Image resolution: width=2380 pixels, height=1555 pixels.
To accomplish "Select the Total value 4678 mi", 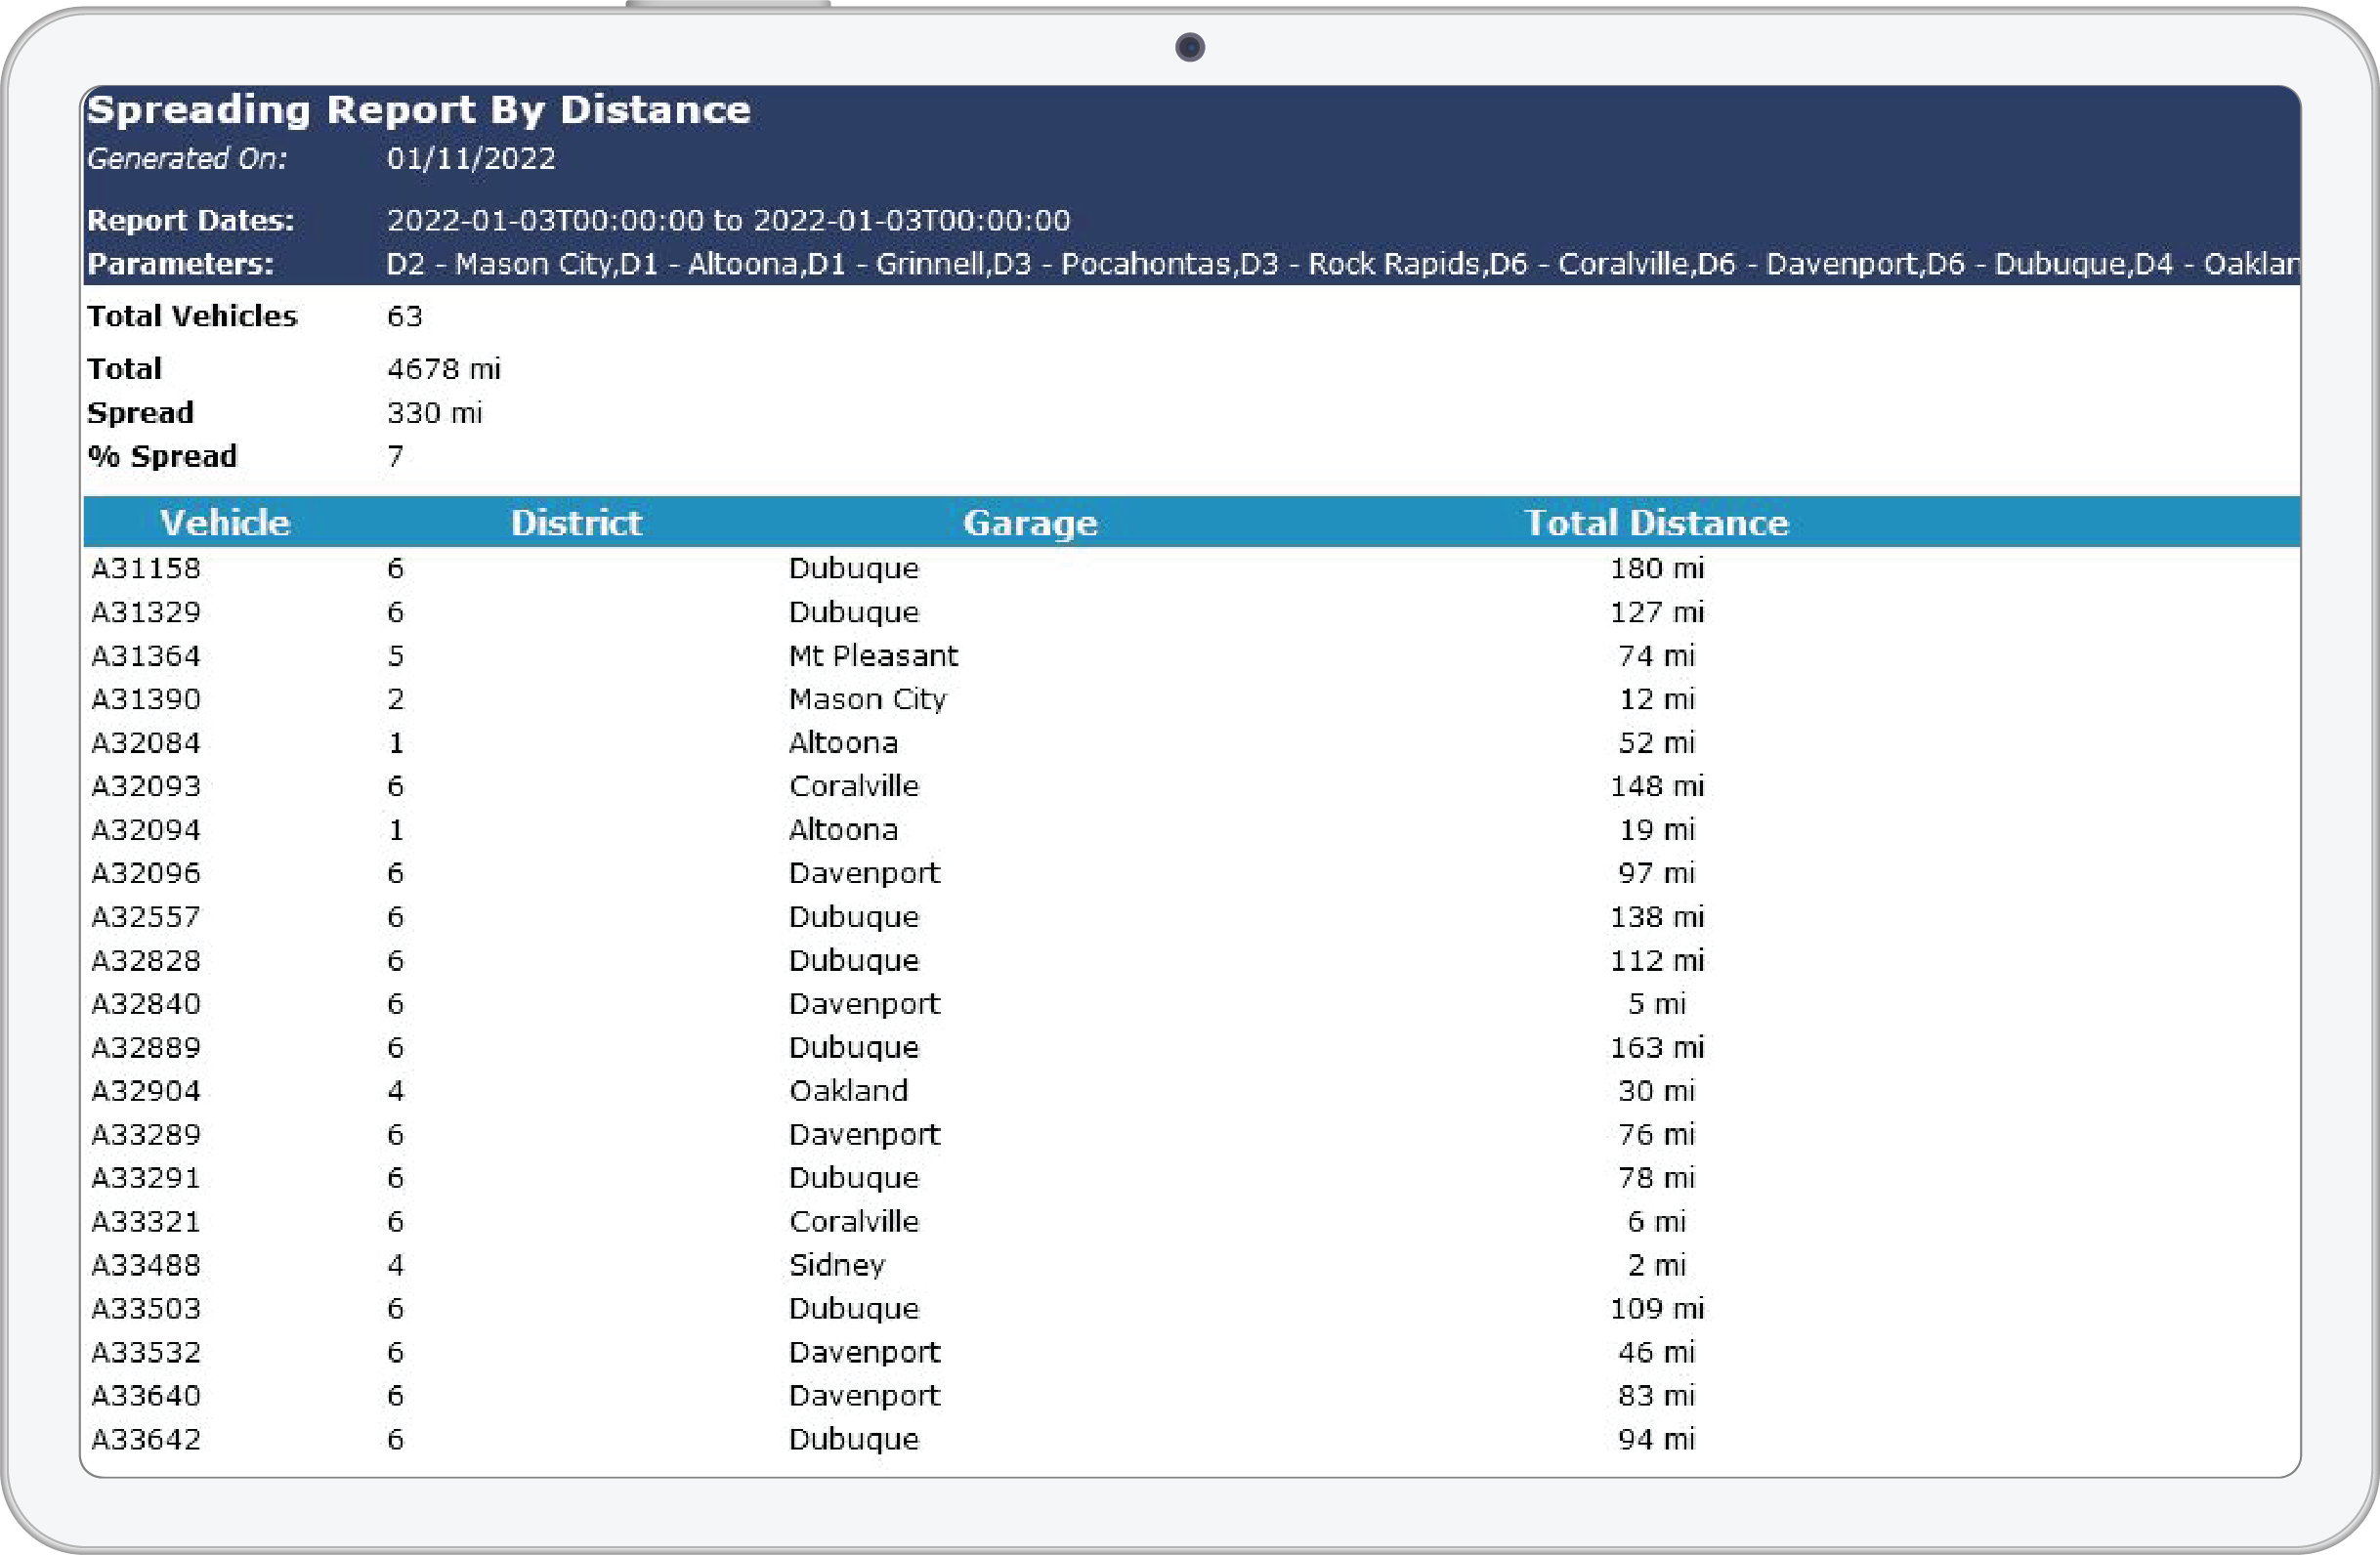I will [x=444, y=369].
